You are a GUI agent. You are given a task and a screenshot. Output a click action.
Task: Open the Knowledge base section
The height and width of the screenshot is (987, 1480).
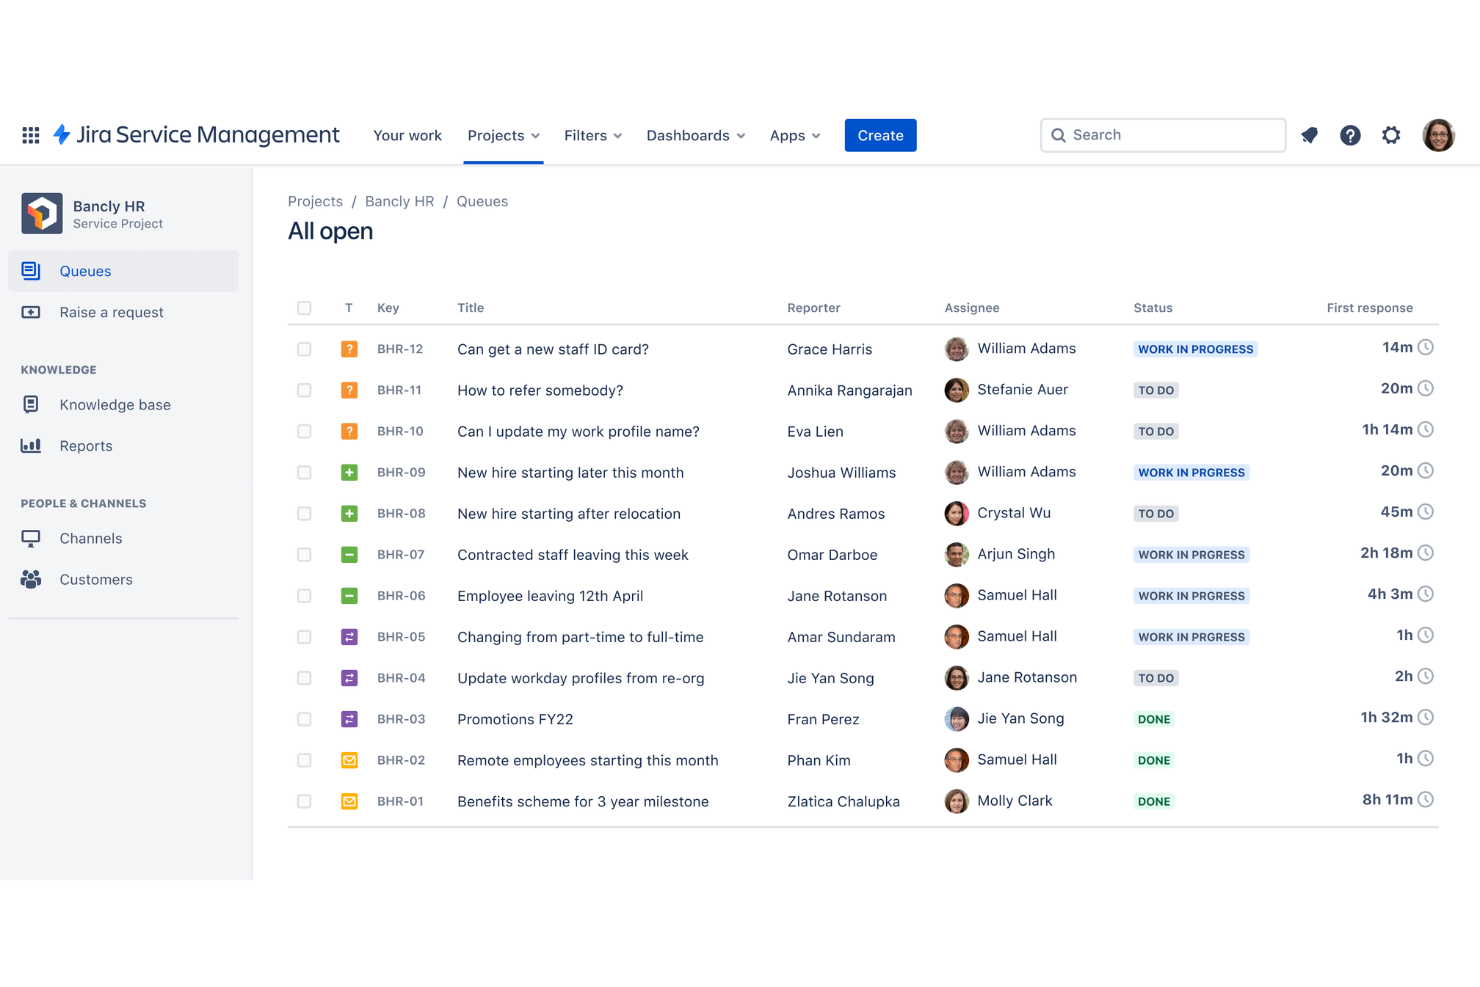pos(114,404)
